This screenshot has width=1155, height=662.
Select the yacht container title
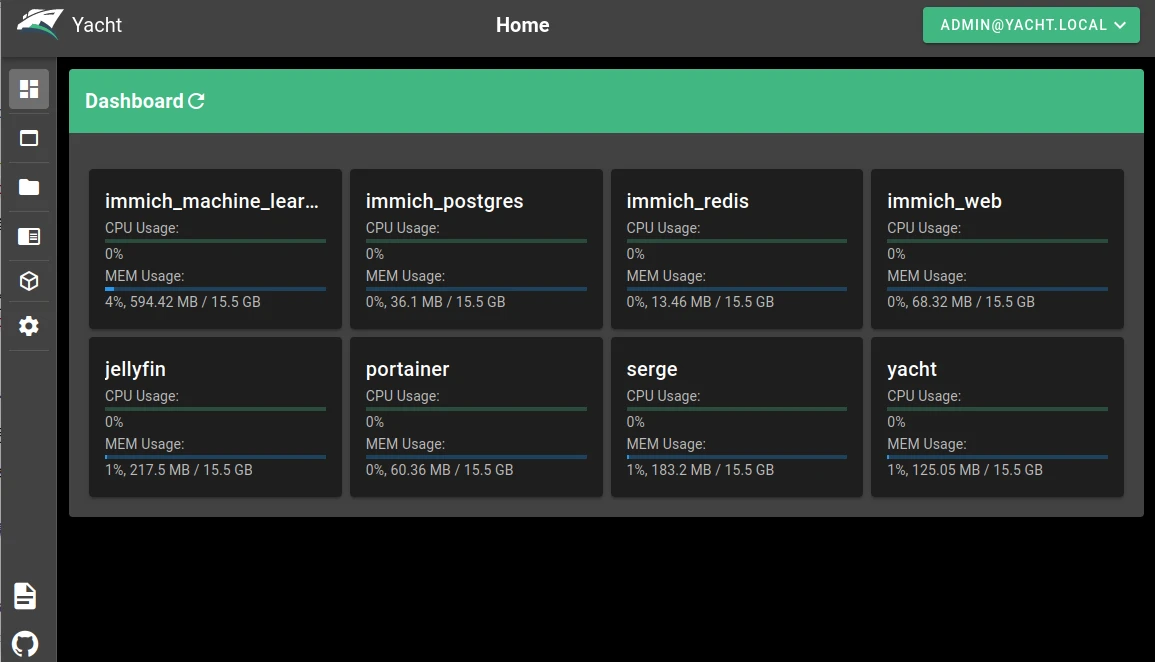(x=912, y=369)
